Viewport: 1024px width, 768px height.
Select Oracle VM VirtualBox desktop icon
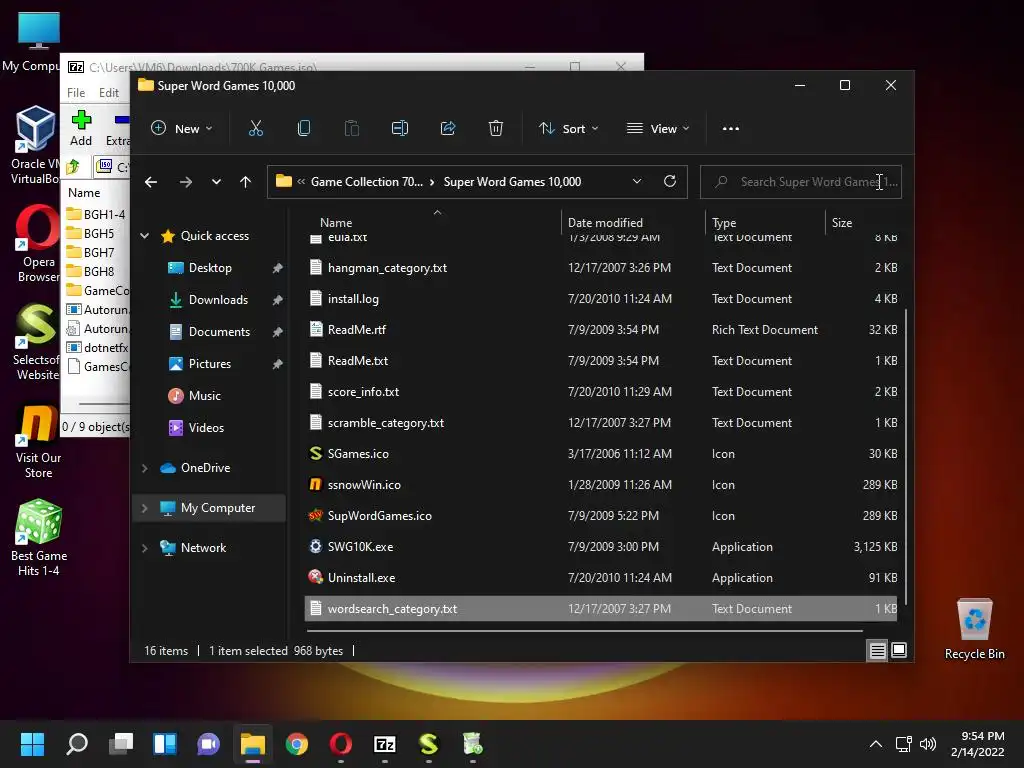tap(35, 145)
